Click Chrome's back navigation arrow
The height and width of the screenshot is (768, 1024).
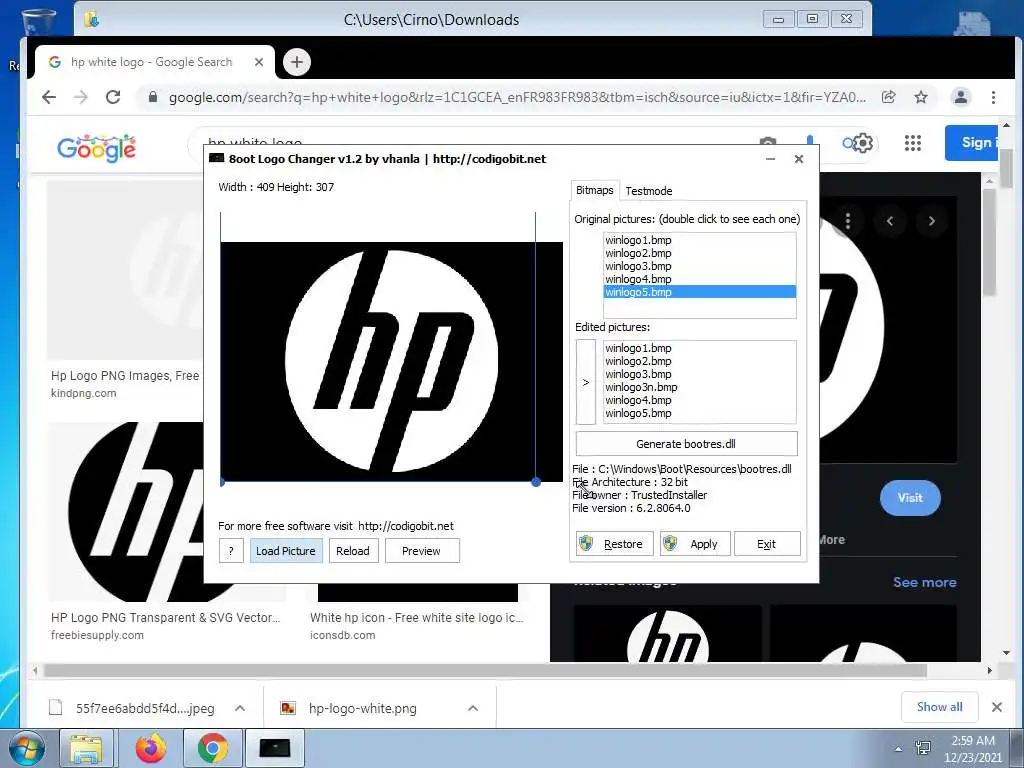pyautogui.click(x=49, y=97)
